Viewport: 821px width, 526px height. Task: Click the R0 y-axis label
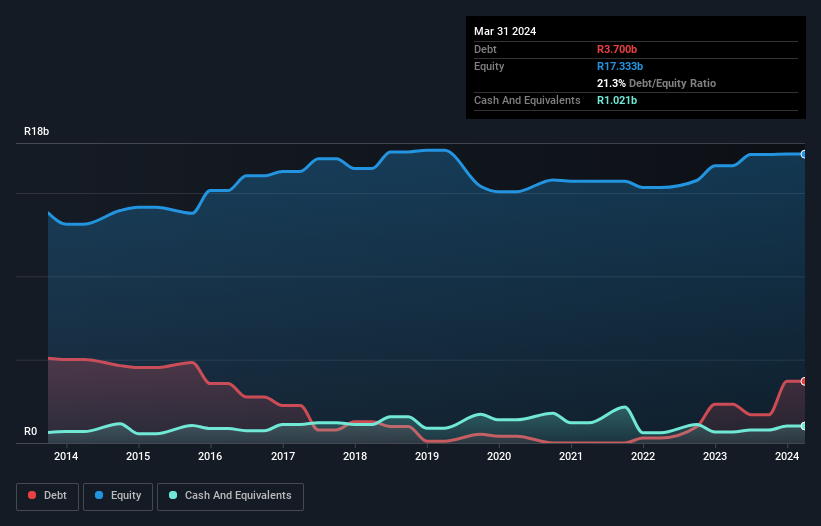[x=30, y=431]
